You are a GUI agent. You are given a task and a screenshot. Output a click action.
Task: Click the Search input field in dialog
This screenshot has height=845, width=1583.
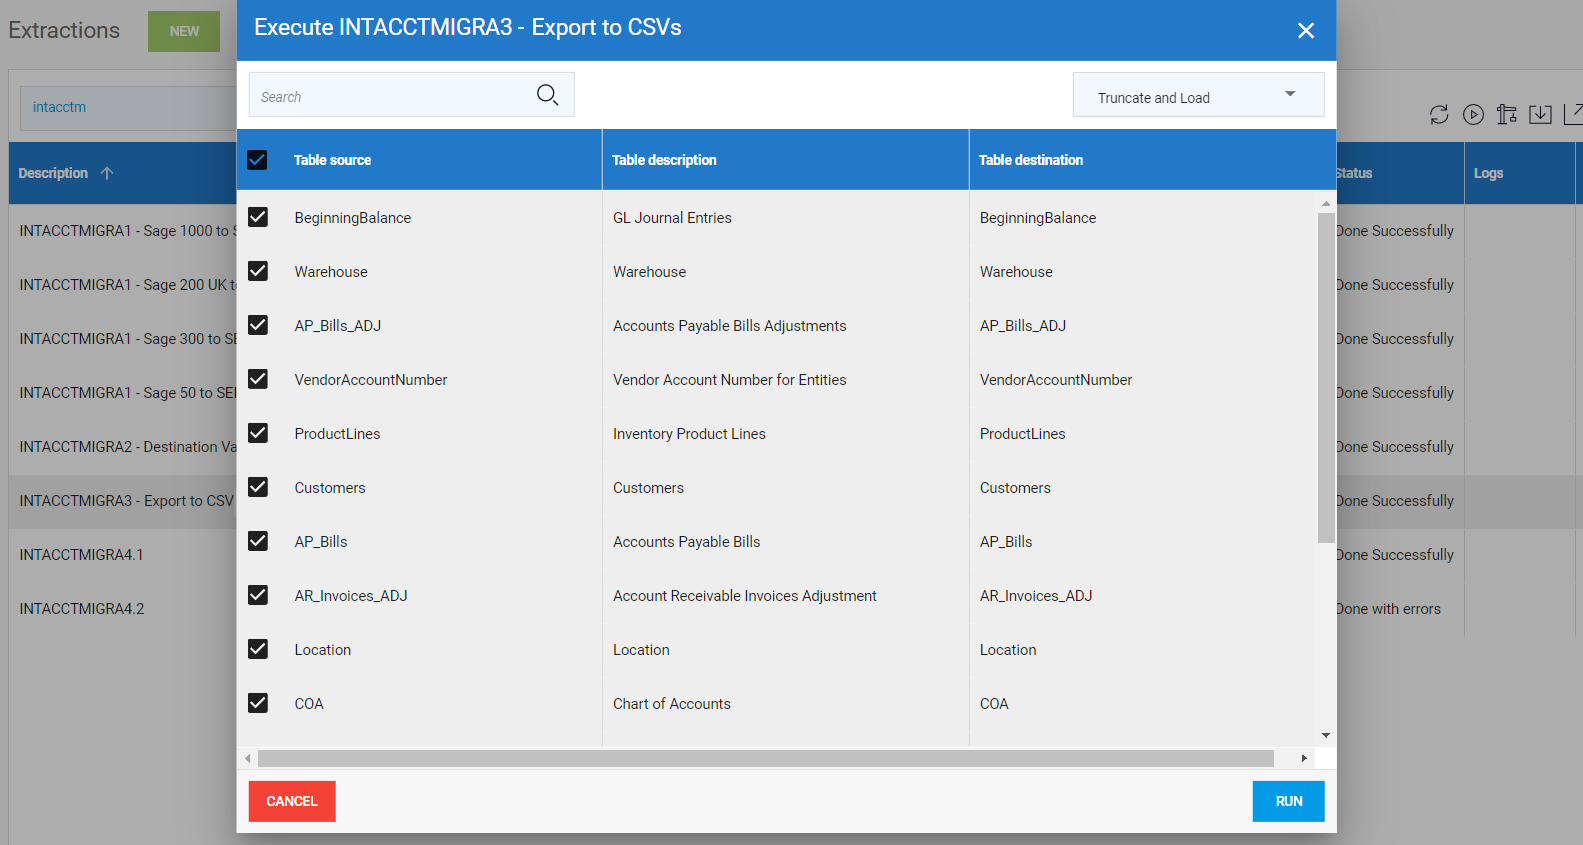(392, 96)
